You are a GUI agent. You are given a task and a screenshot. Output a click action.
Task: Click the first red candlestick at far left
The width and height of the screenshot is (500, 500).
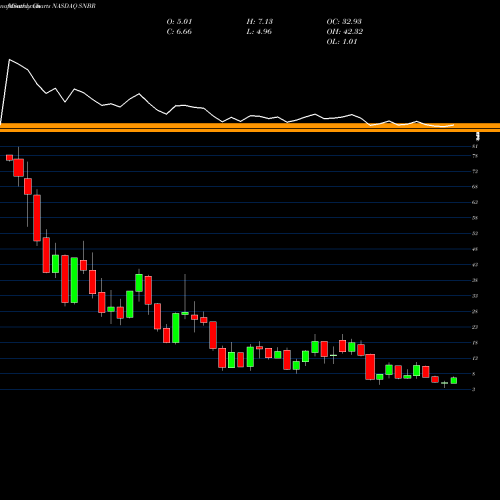tap(9, 158)
